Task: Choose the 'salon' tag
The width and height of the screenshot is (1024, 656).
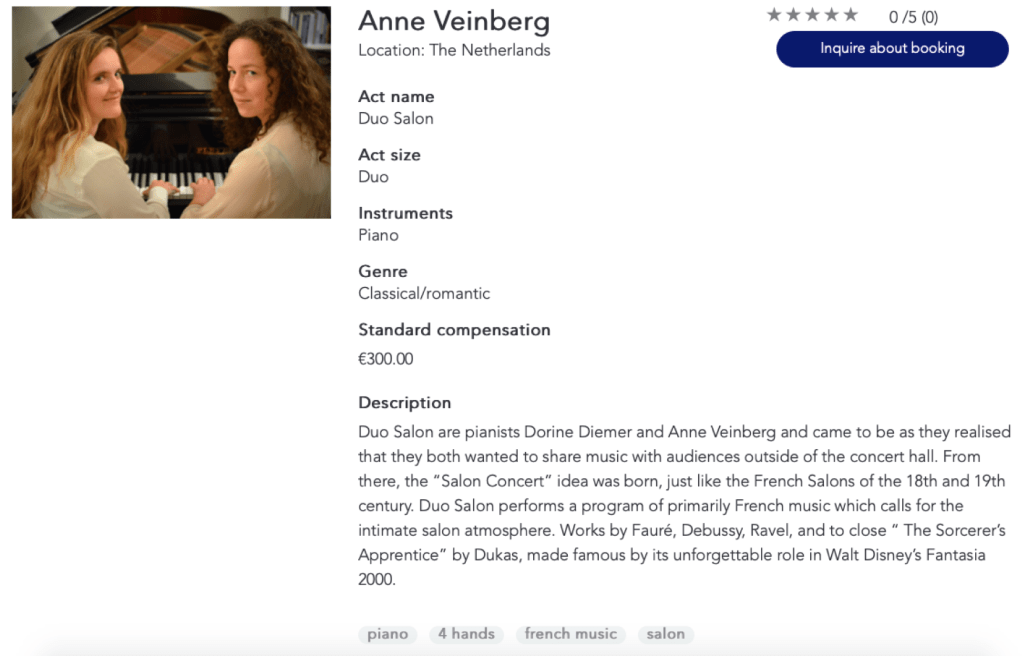Action: click(x=665, y=634)
